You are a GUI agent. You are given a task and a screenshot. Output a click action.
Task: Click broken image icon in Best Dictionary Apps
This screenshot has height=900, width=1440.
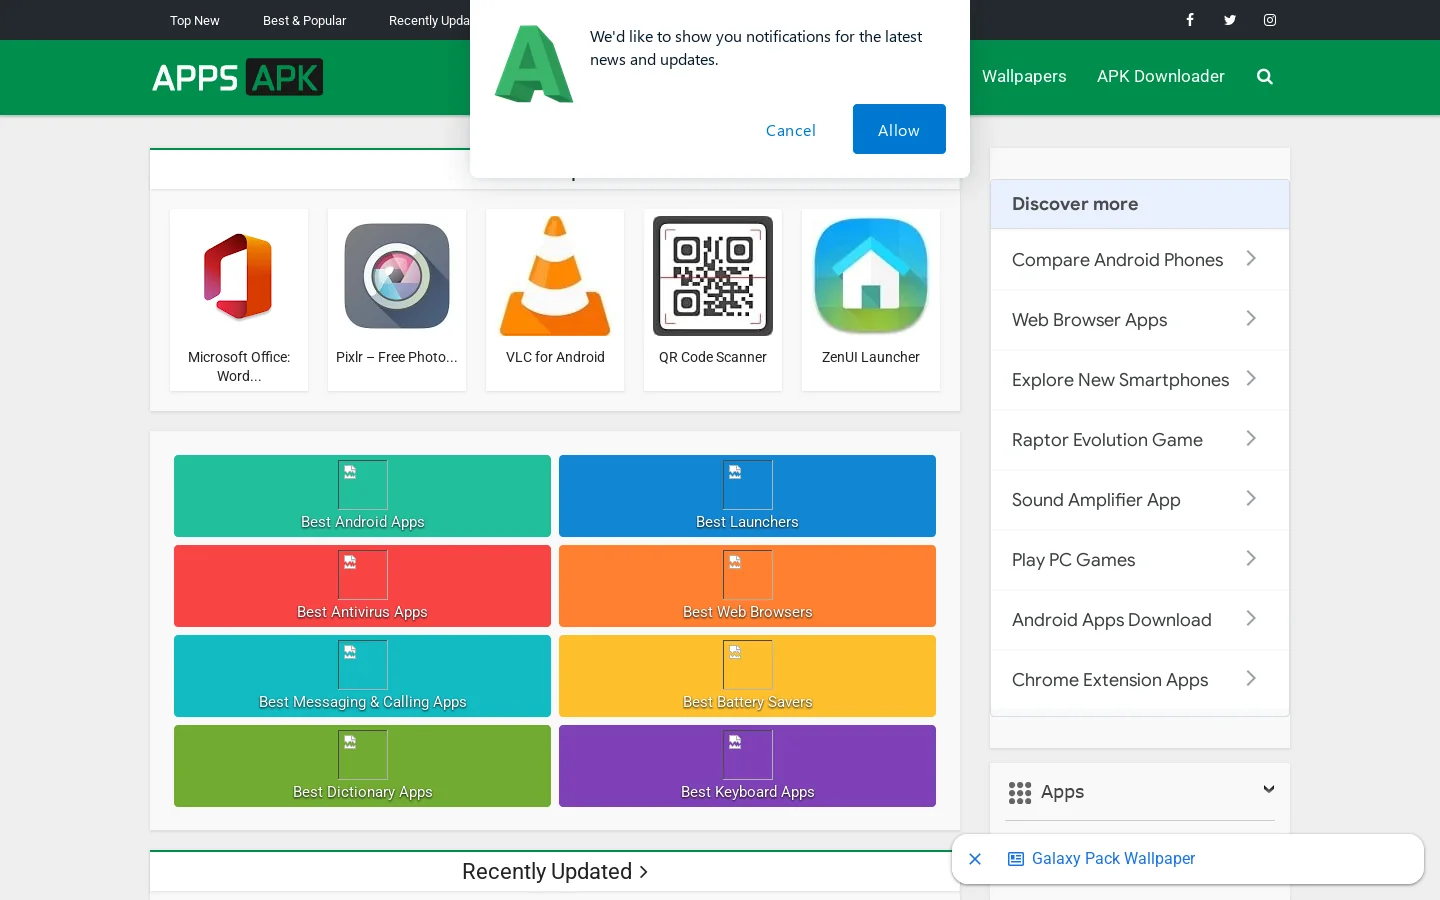(363, 755)
